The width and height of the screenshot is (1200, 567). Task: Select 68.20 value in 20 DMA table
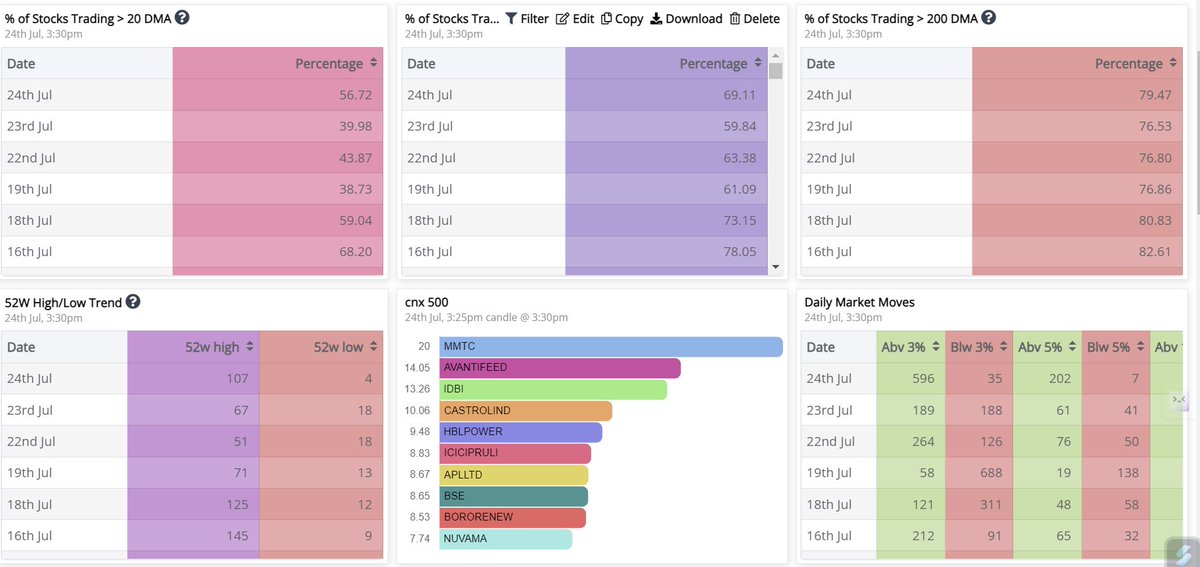pyautogui.click(x=355, y=251)
